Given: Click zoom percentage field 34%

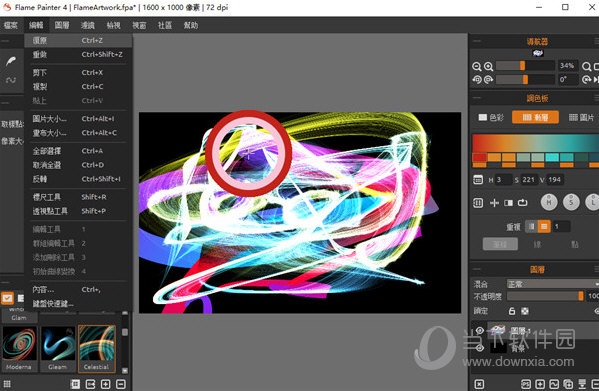Looking at the screenshot, I should 568,66.
